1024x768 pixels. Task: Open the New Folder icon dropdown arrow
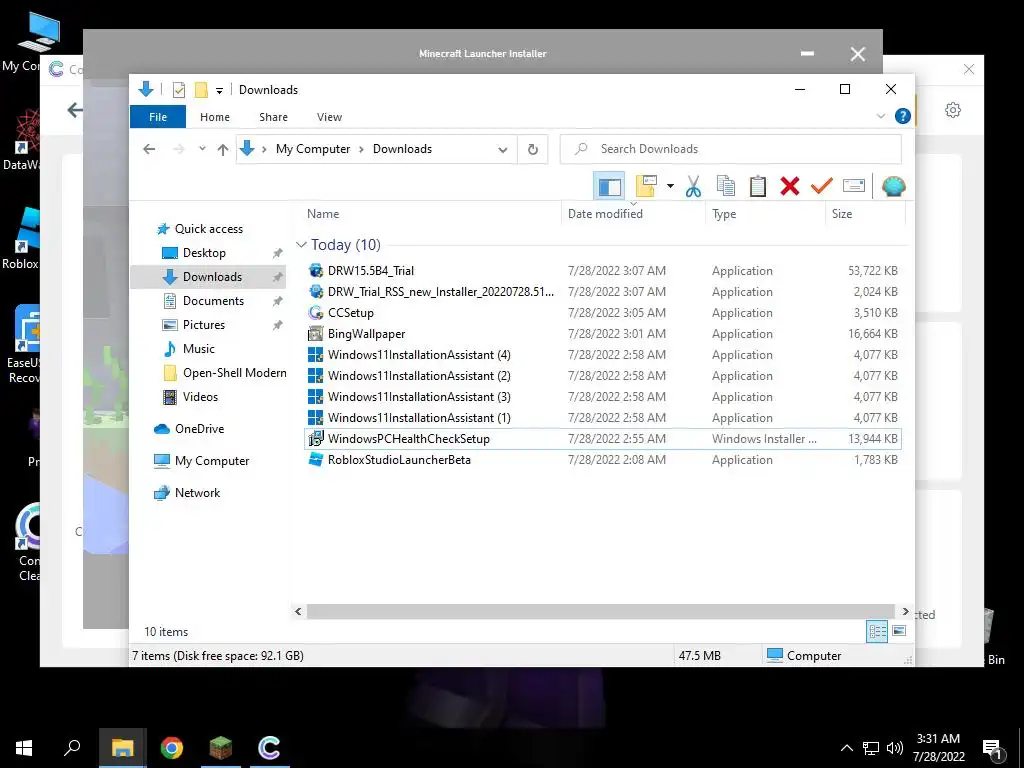670,186
